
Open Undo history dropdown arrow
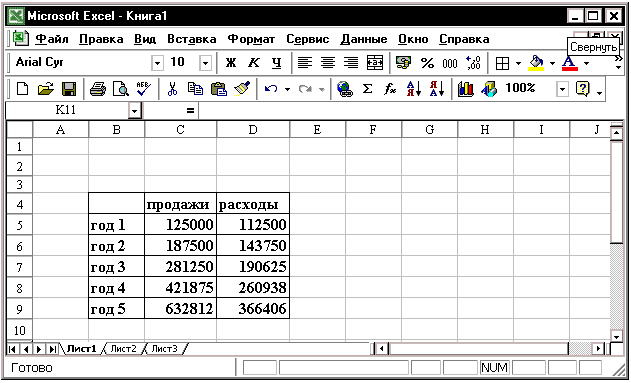coord(287,89)
